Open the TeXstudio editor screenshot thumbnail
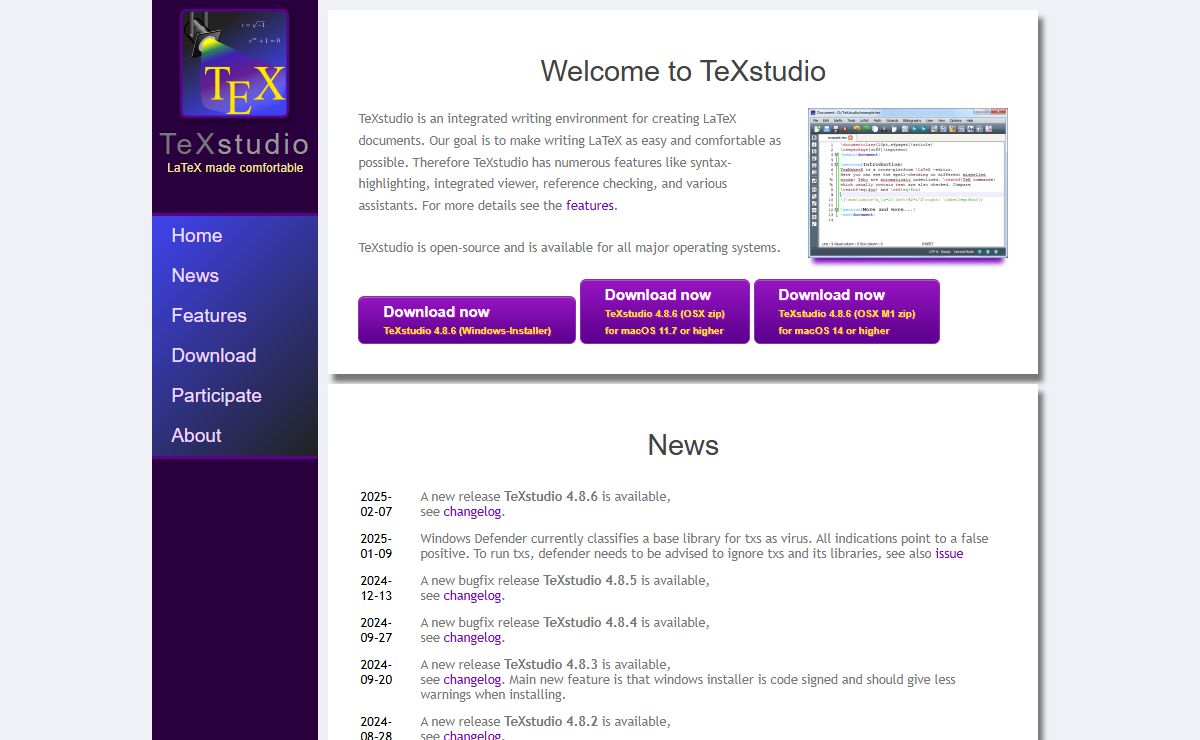The width and height of the screenshot is (1200, 740). coord(908,183)
